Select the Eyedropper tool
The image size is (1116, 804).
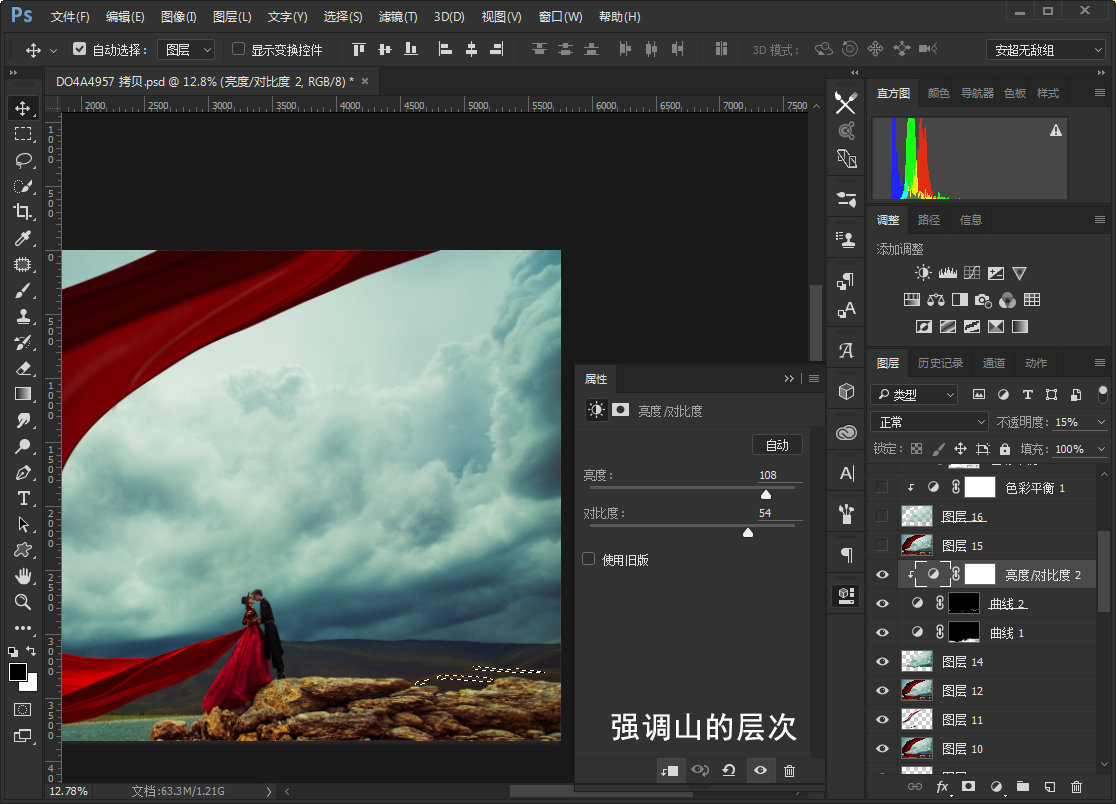click(x=23, y=238)
